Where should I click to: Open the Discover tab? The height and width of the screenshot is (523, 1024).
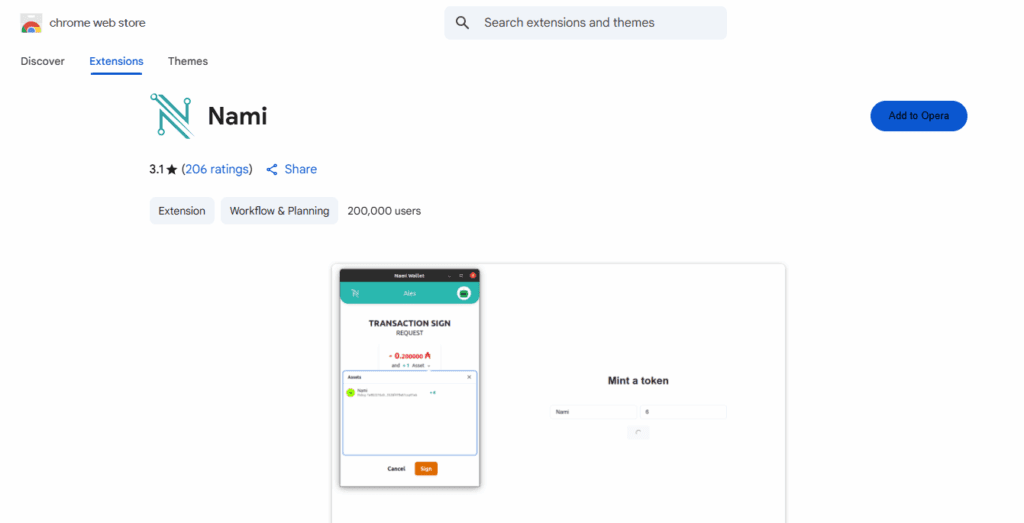pos(42,61)
